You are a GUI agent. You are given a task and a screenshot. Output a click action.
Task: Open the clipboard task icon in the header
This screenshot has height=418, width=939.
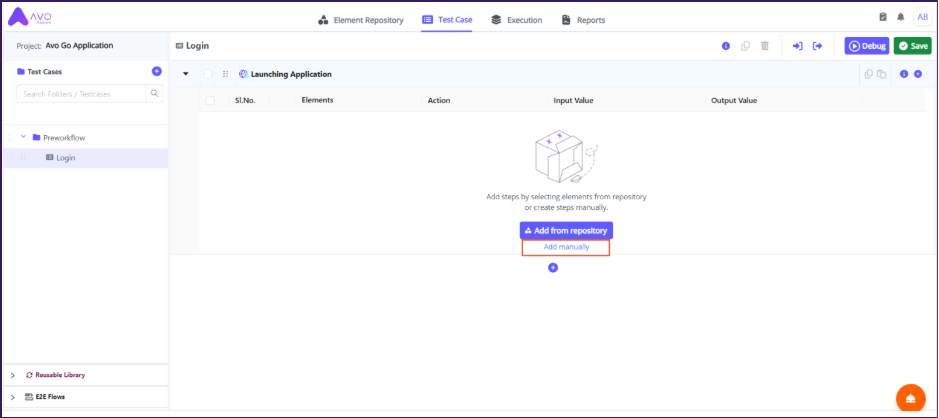[883, 17]
